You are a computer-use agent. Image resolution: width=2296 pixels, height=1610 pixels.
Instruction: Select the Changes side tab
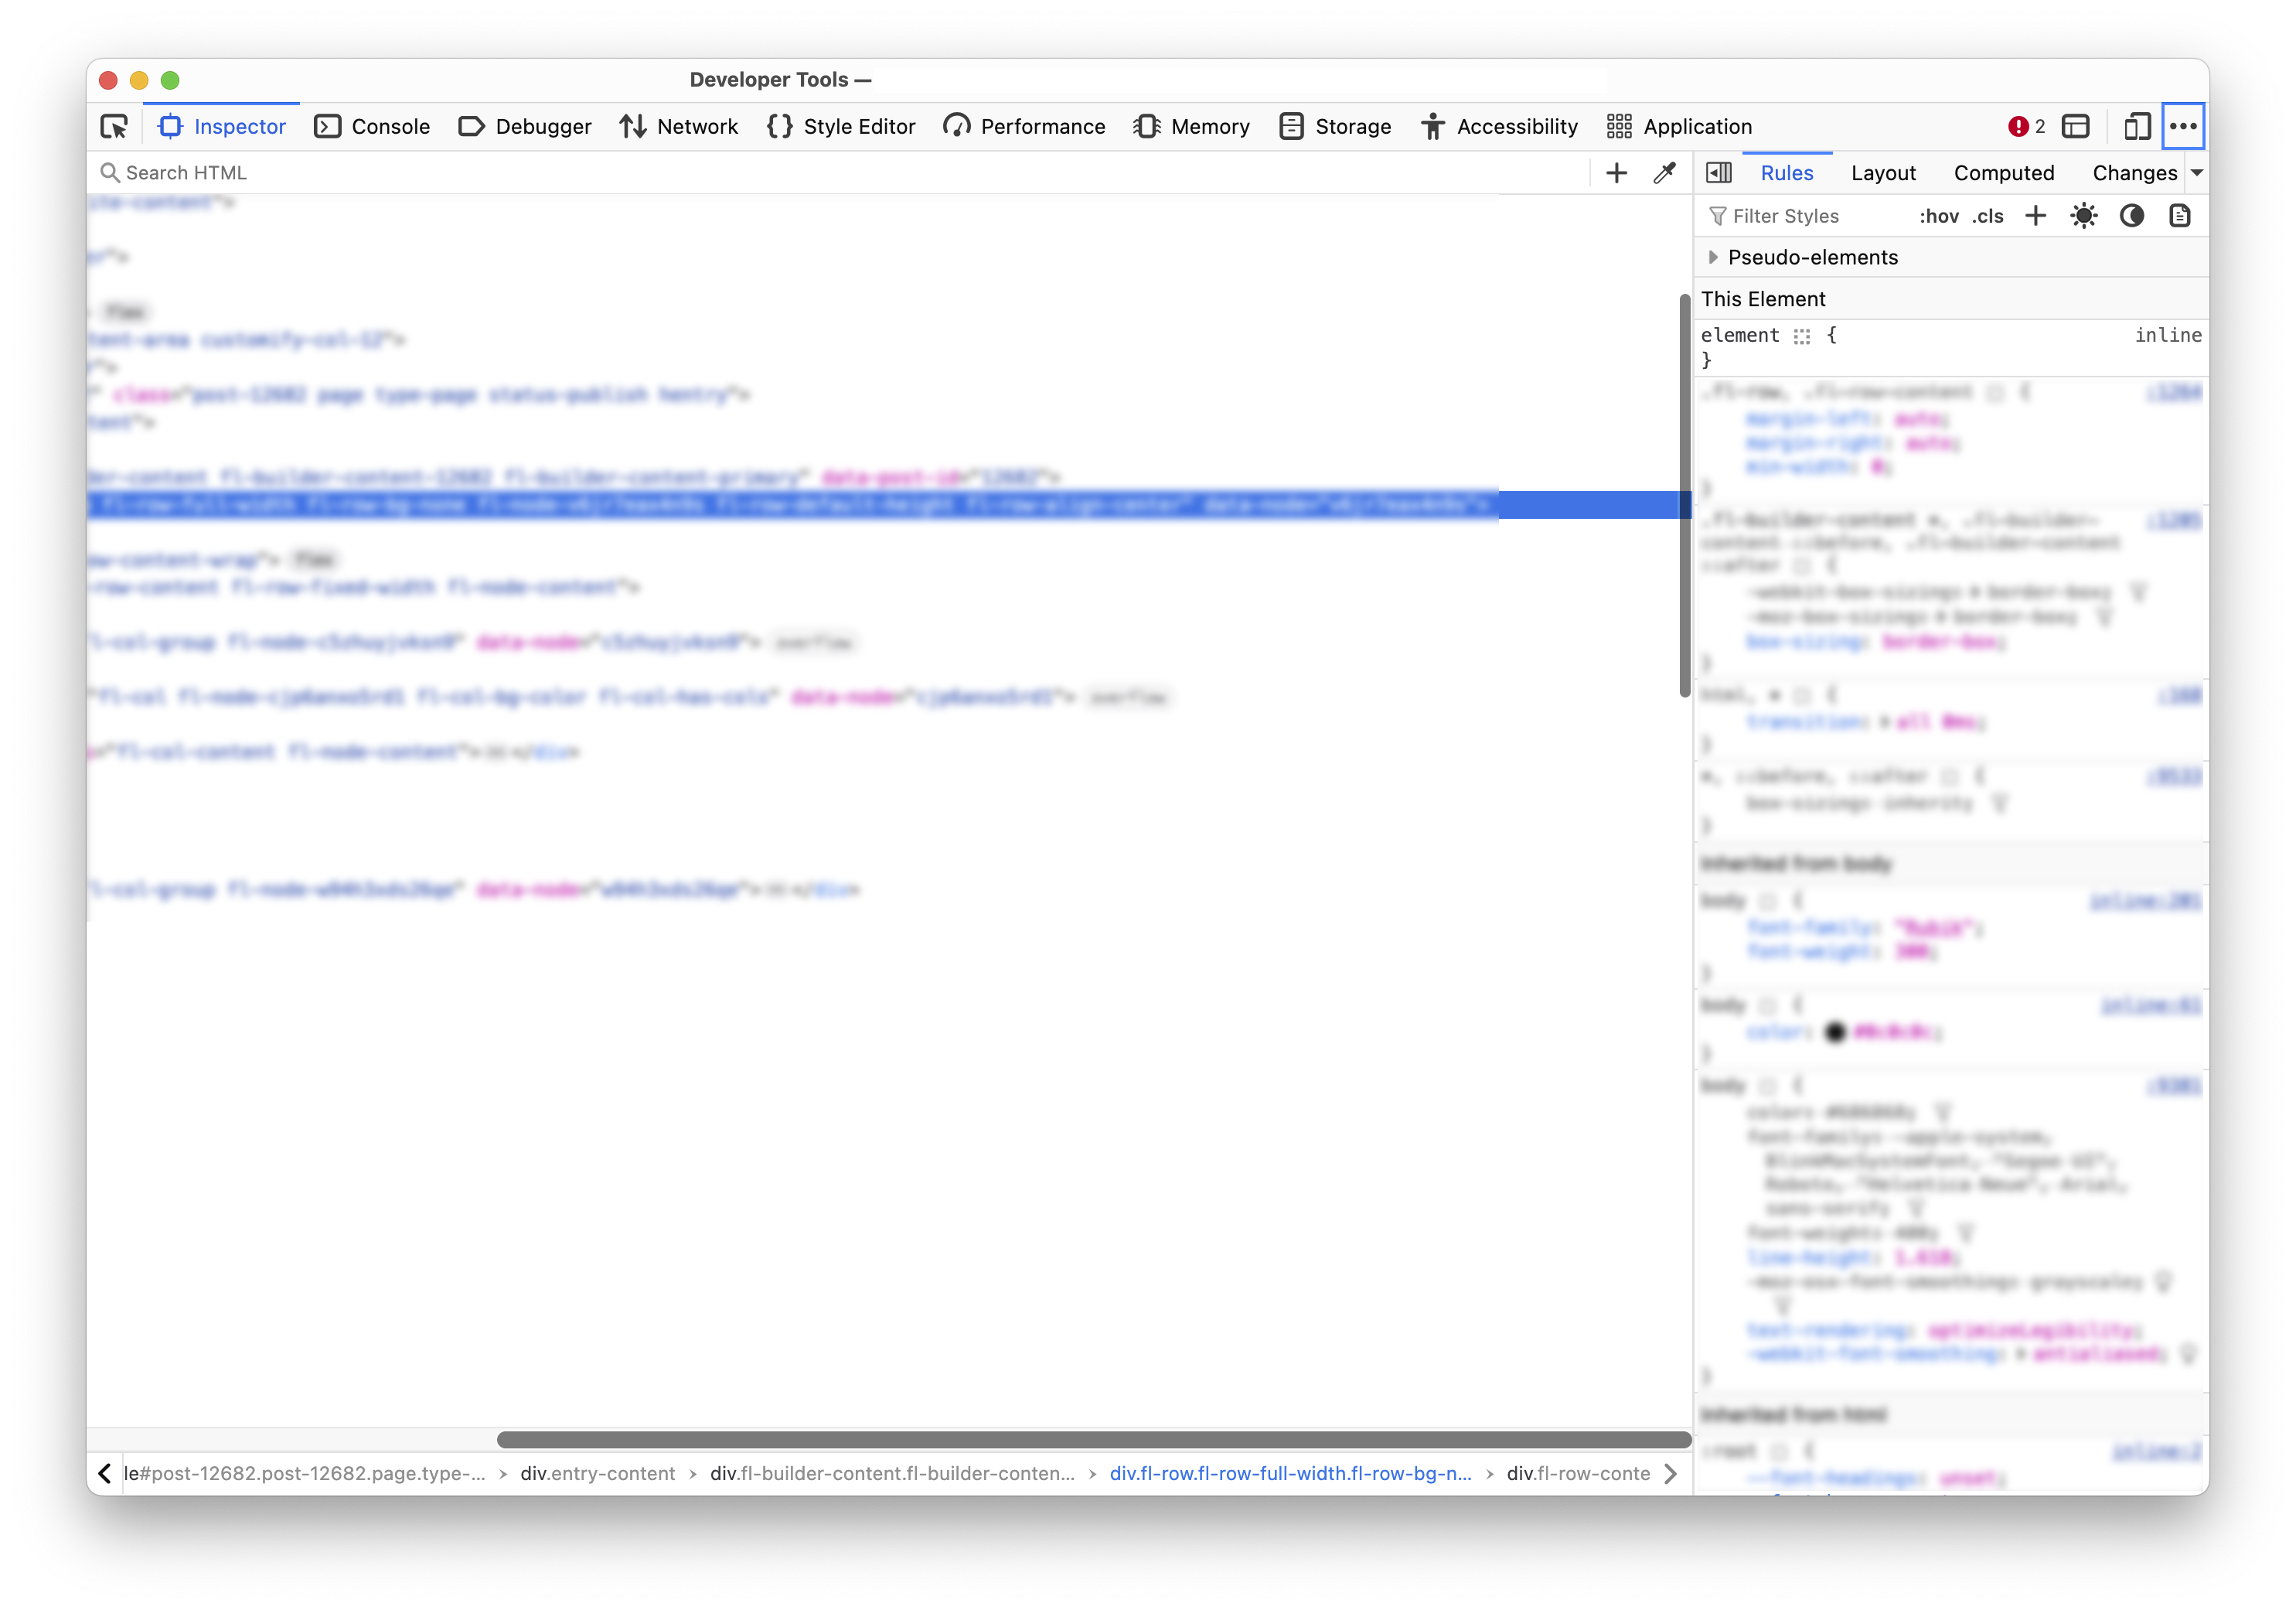pos(2134,173)
